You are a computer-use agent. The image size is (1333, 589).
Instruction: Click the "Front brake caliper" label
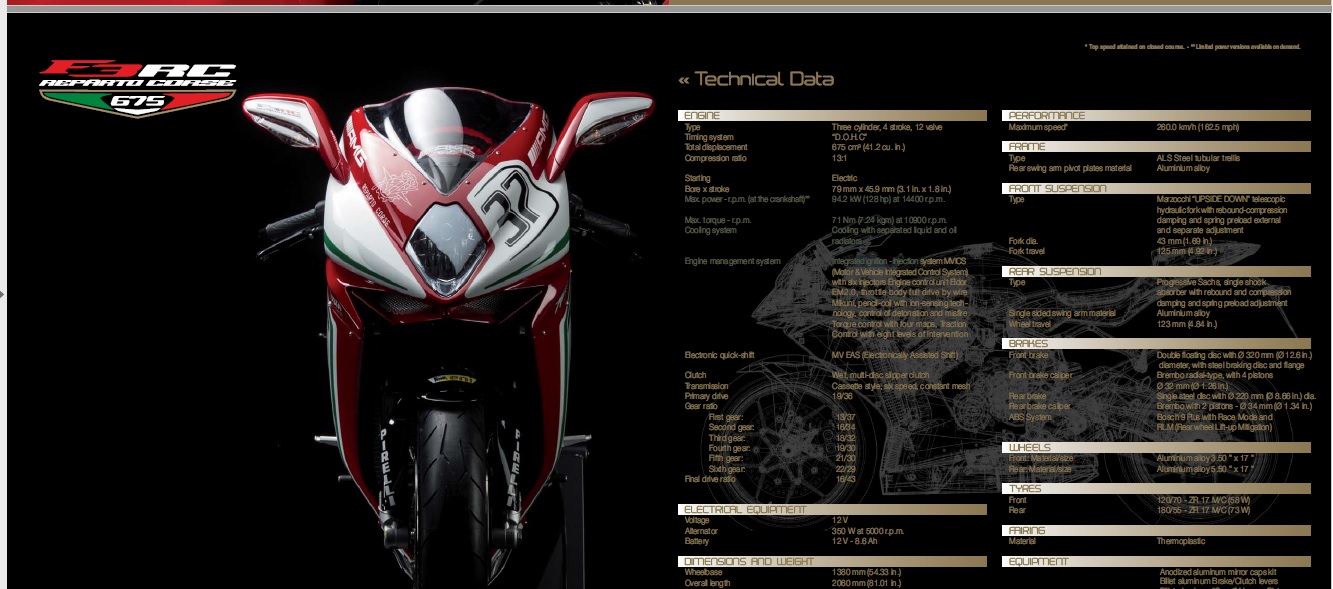[1042, 375]
